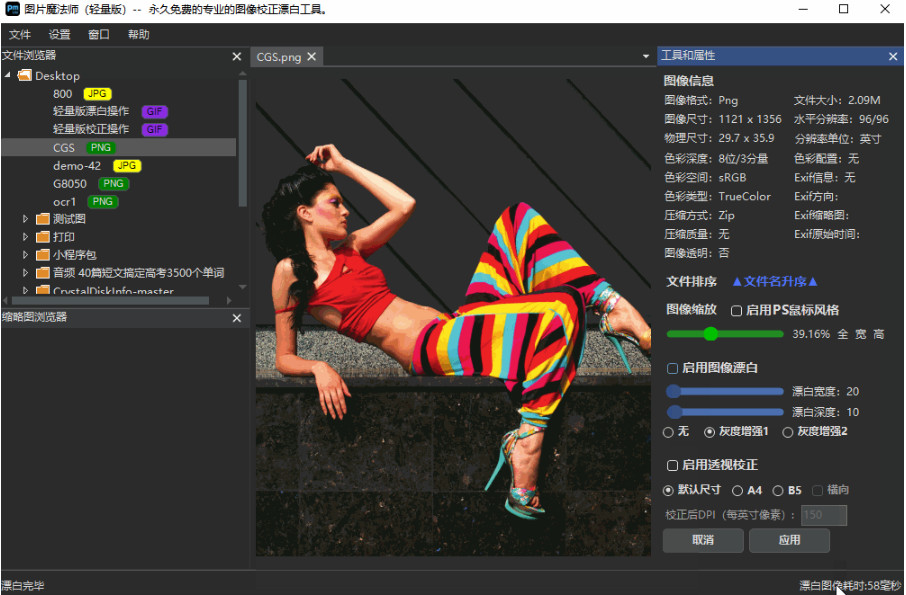Image resolution: width=906 pixels, height=595 pixels.
Task: Select the B5 size radio option
Action: pos(778,491)
